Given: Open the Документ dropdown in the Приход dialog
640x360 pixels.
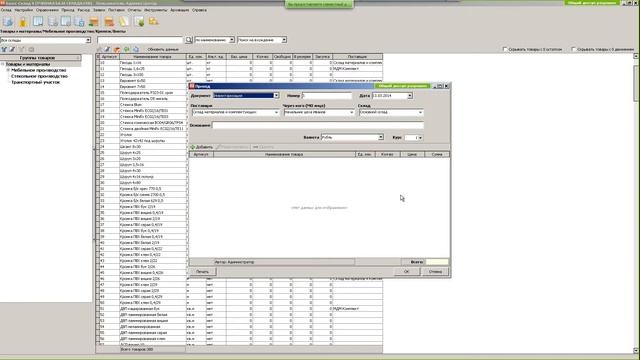Looking at the screenshot, I should click(276, 96).
